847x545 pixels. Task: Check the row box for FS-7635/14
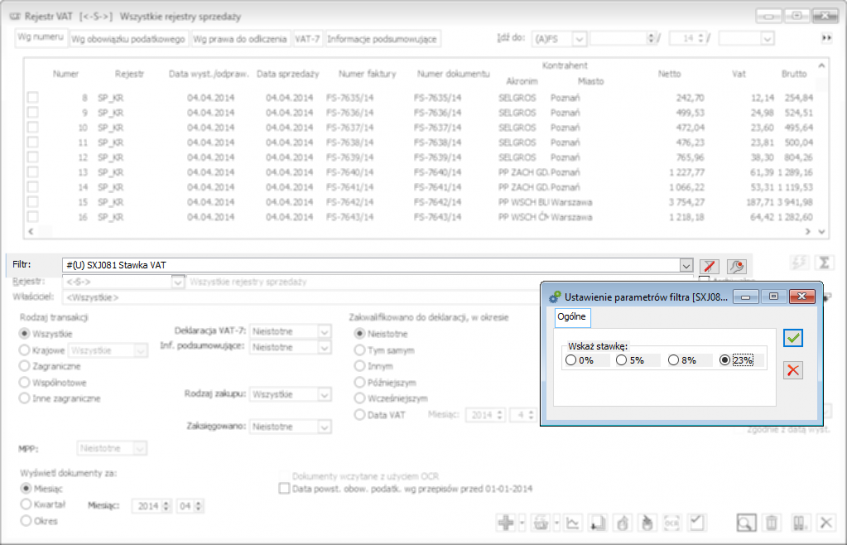tap(33, 97)
